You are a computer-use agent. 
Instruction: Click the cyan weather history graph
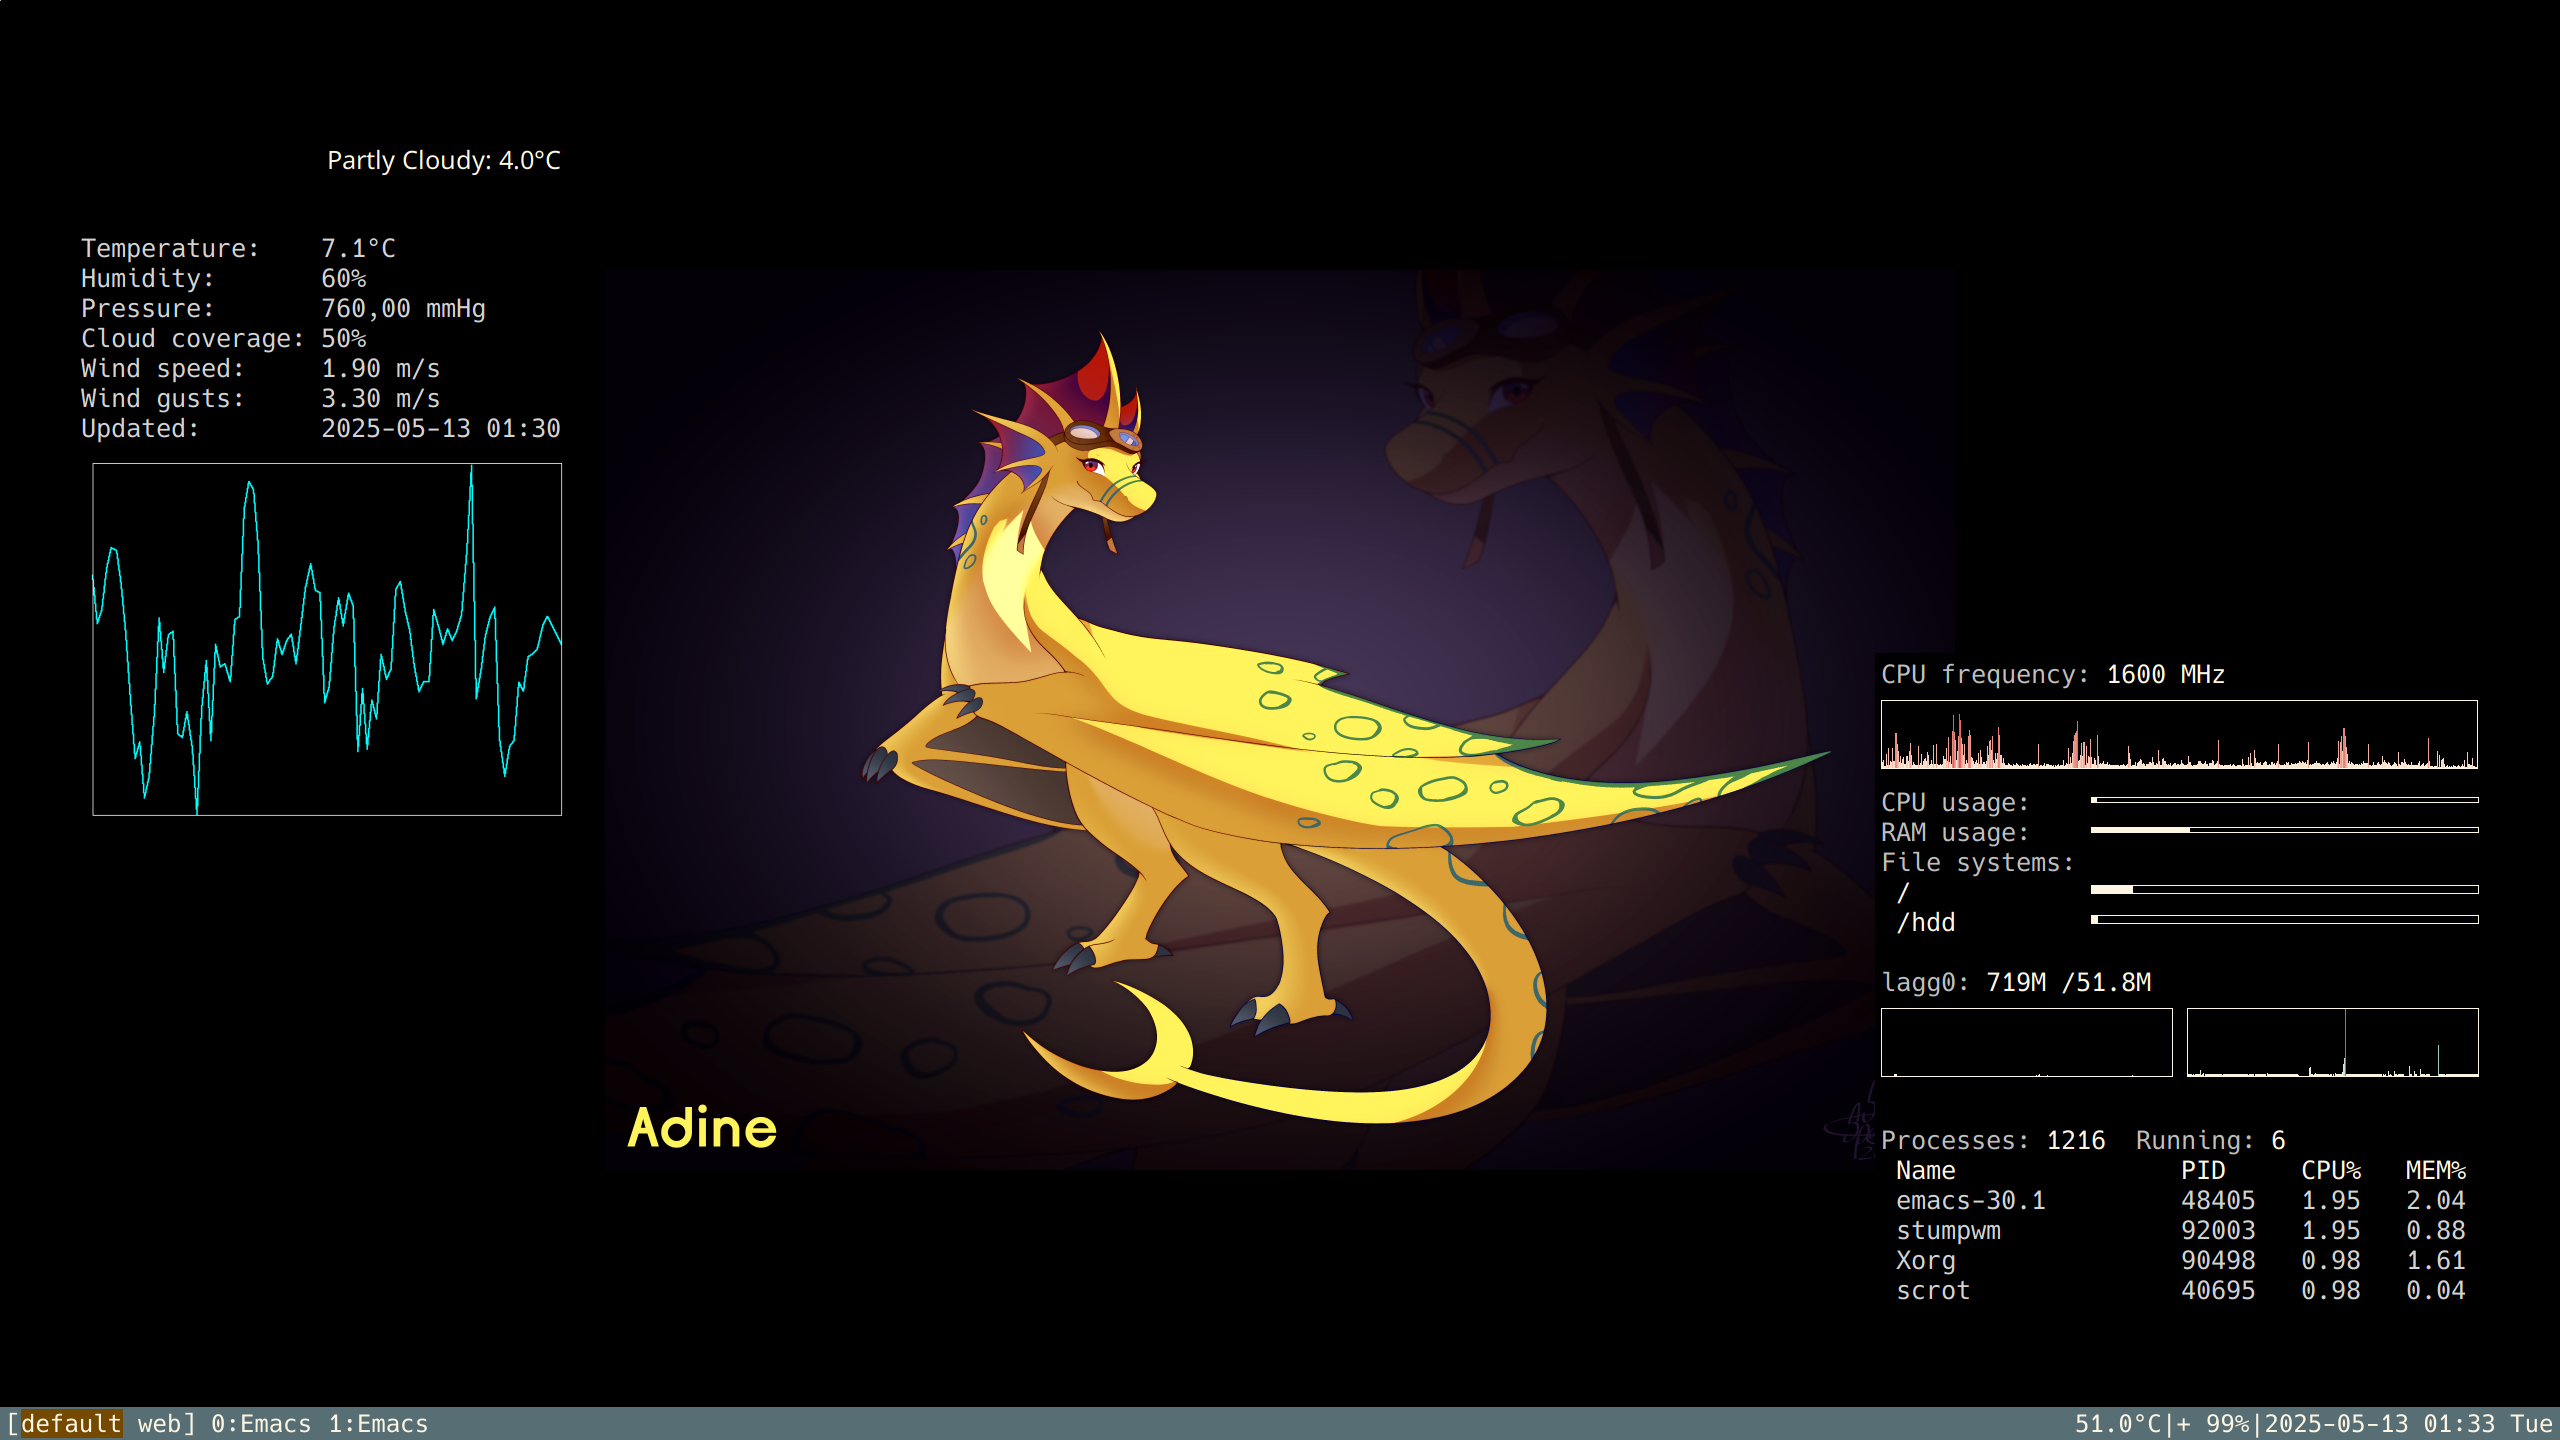click(x=327, y=639)
